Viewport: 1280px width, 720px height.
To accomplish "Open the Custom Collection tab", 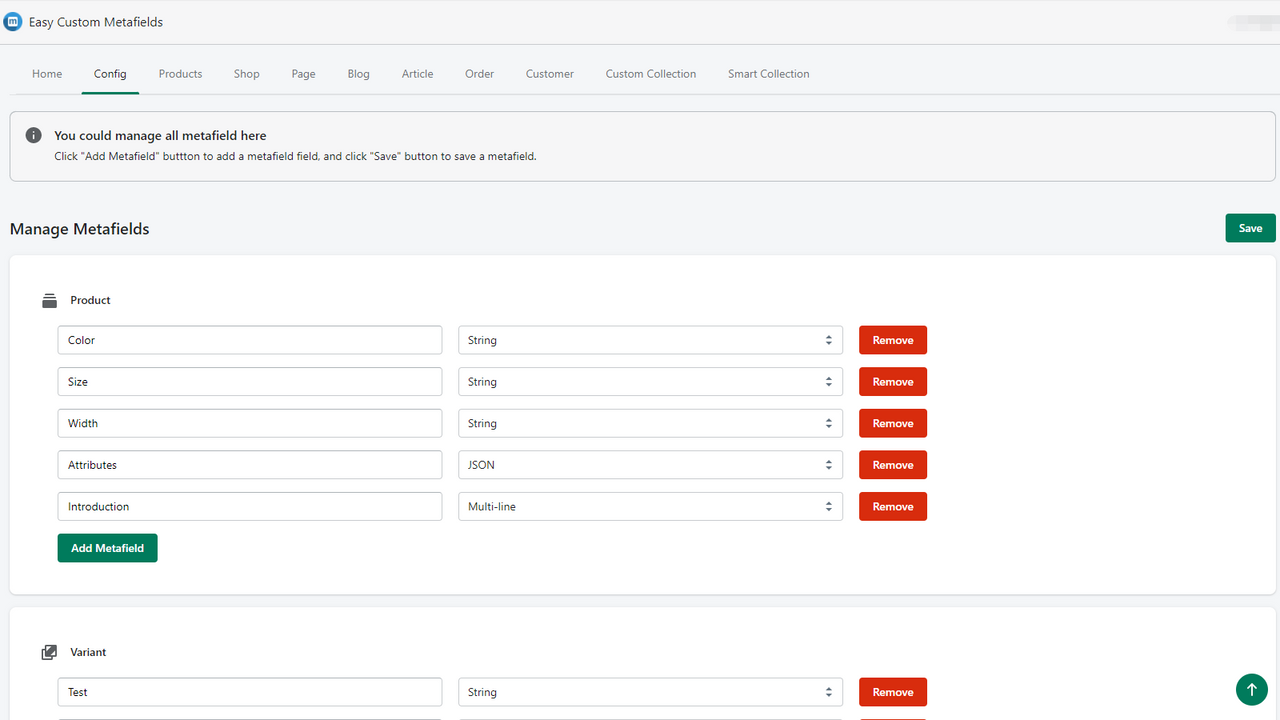I will 651,74.
